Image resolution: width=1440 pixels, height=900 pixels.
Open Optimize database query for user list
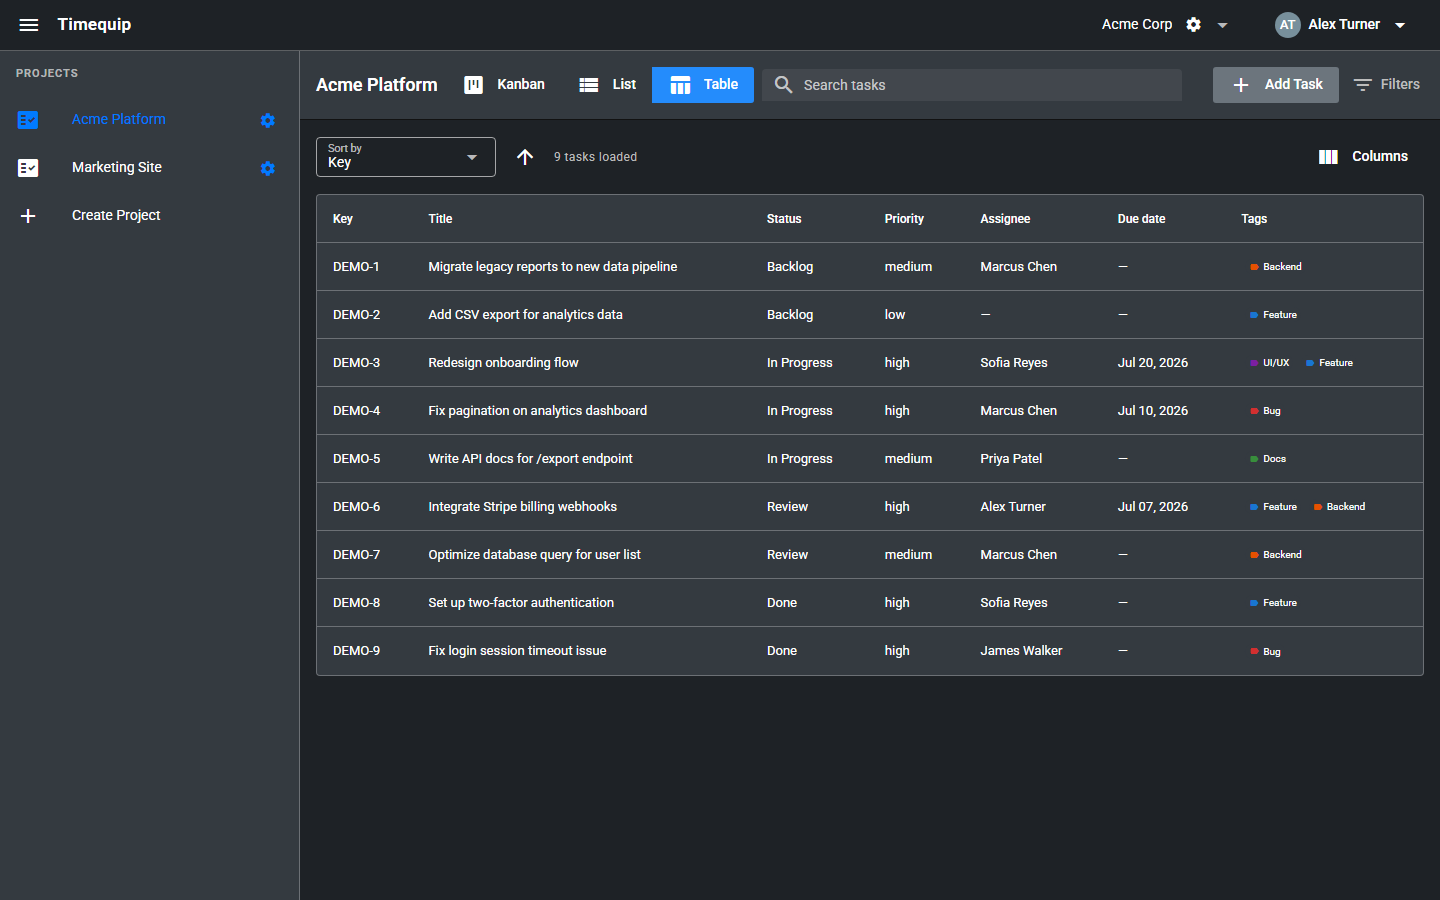pos(534,555)
